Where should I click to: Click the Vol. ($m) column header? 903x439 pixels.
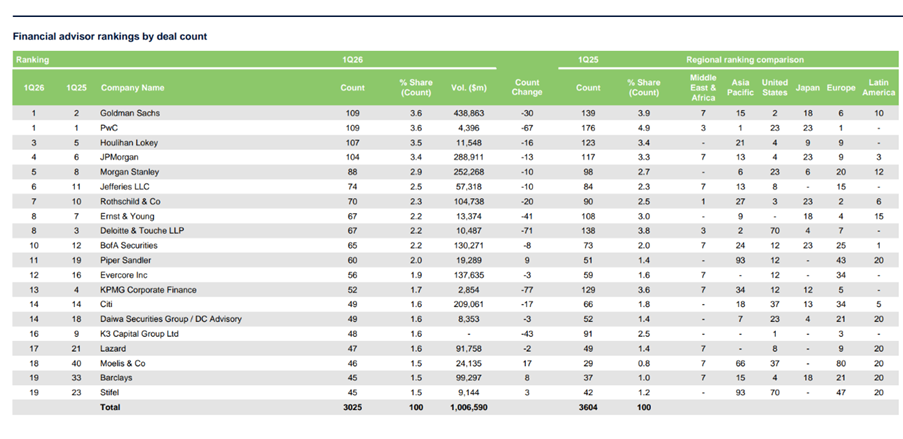(x=461, y=88)
